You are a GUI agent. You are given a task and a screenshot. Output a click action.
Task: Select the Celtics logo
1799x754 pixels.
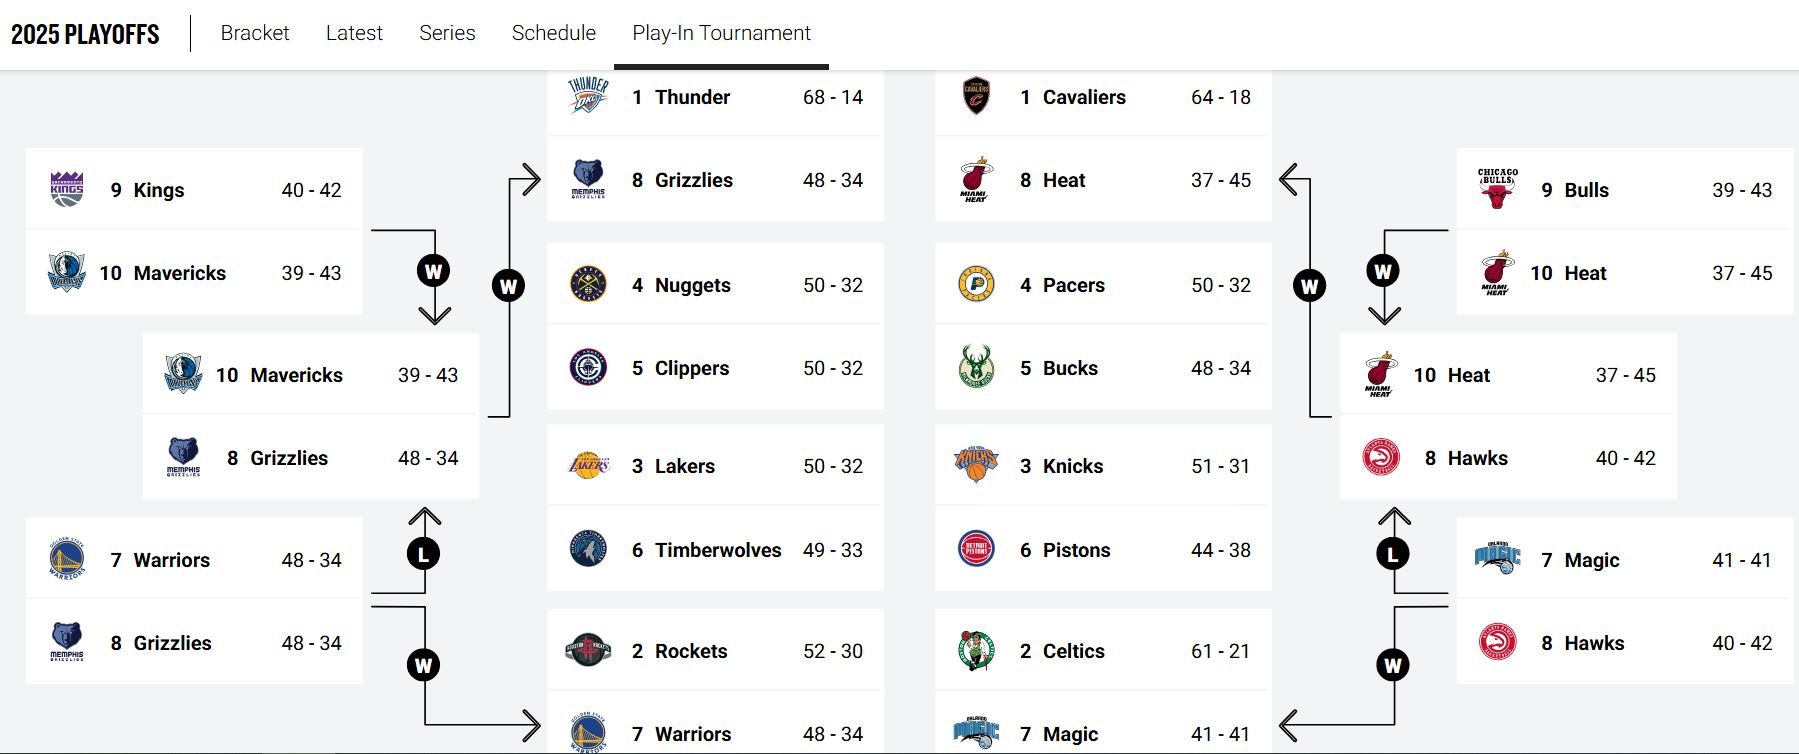click(x=976, y=650)
